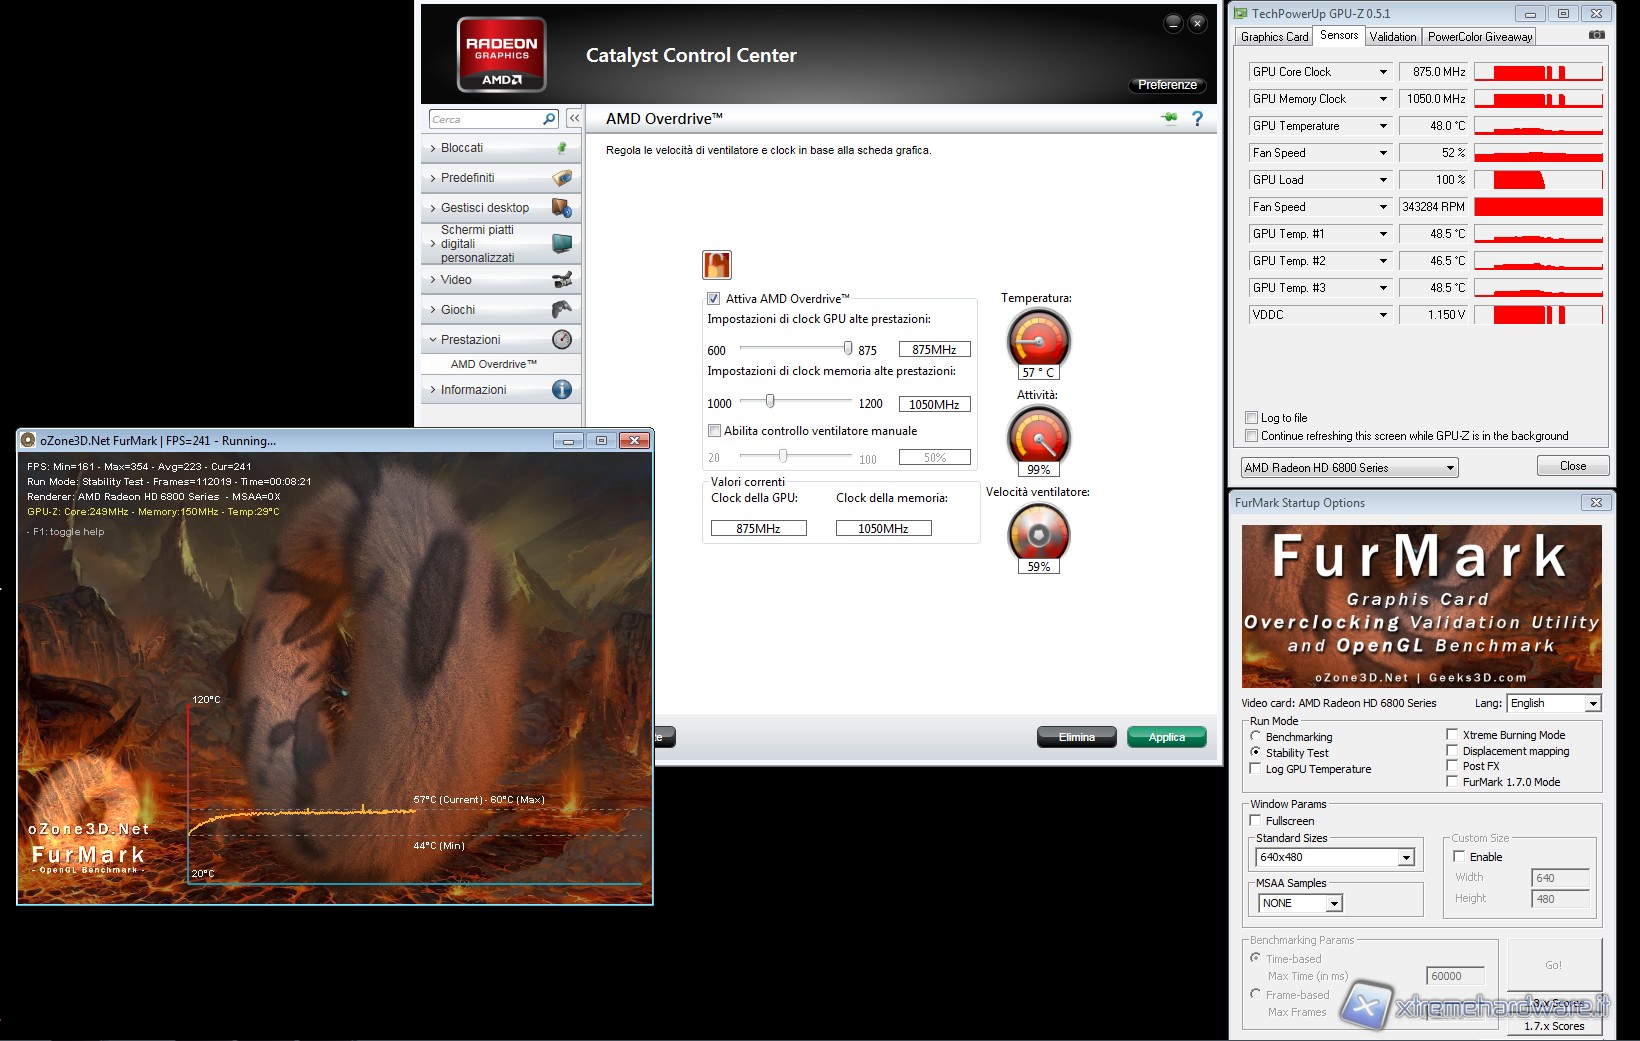The width and height of the screenshot is (1640, 1041).
Task: Click the Informazioni blue info icon
Action: [562, 390]
